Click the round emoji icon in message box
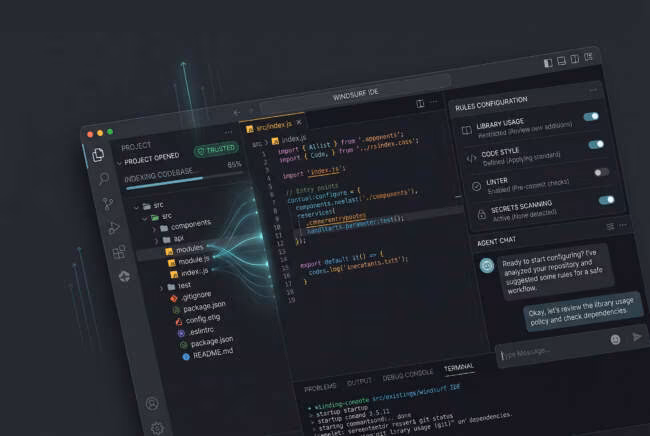Viewport: 650px width, 436px height. point(615,339)
